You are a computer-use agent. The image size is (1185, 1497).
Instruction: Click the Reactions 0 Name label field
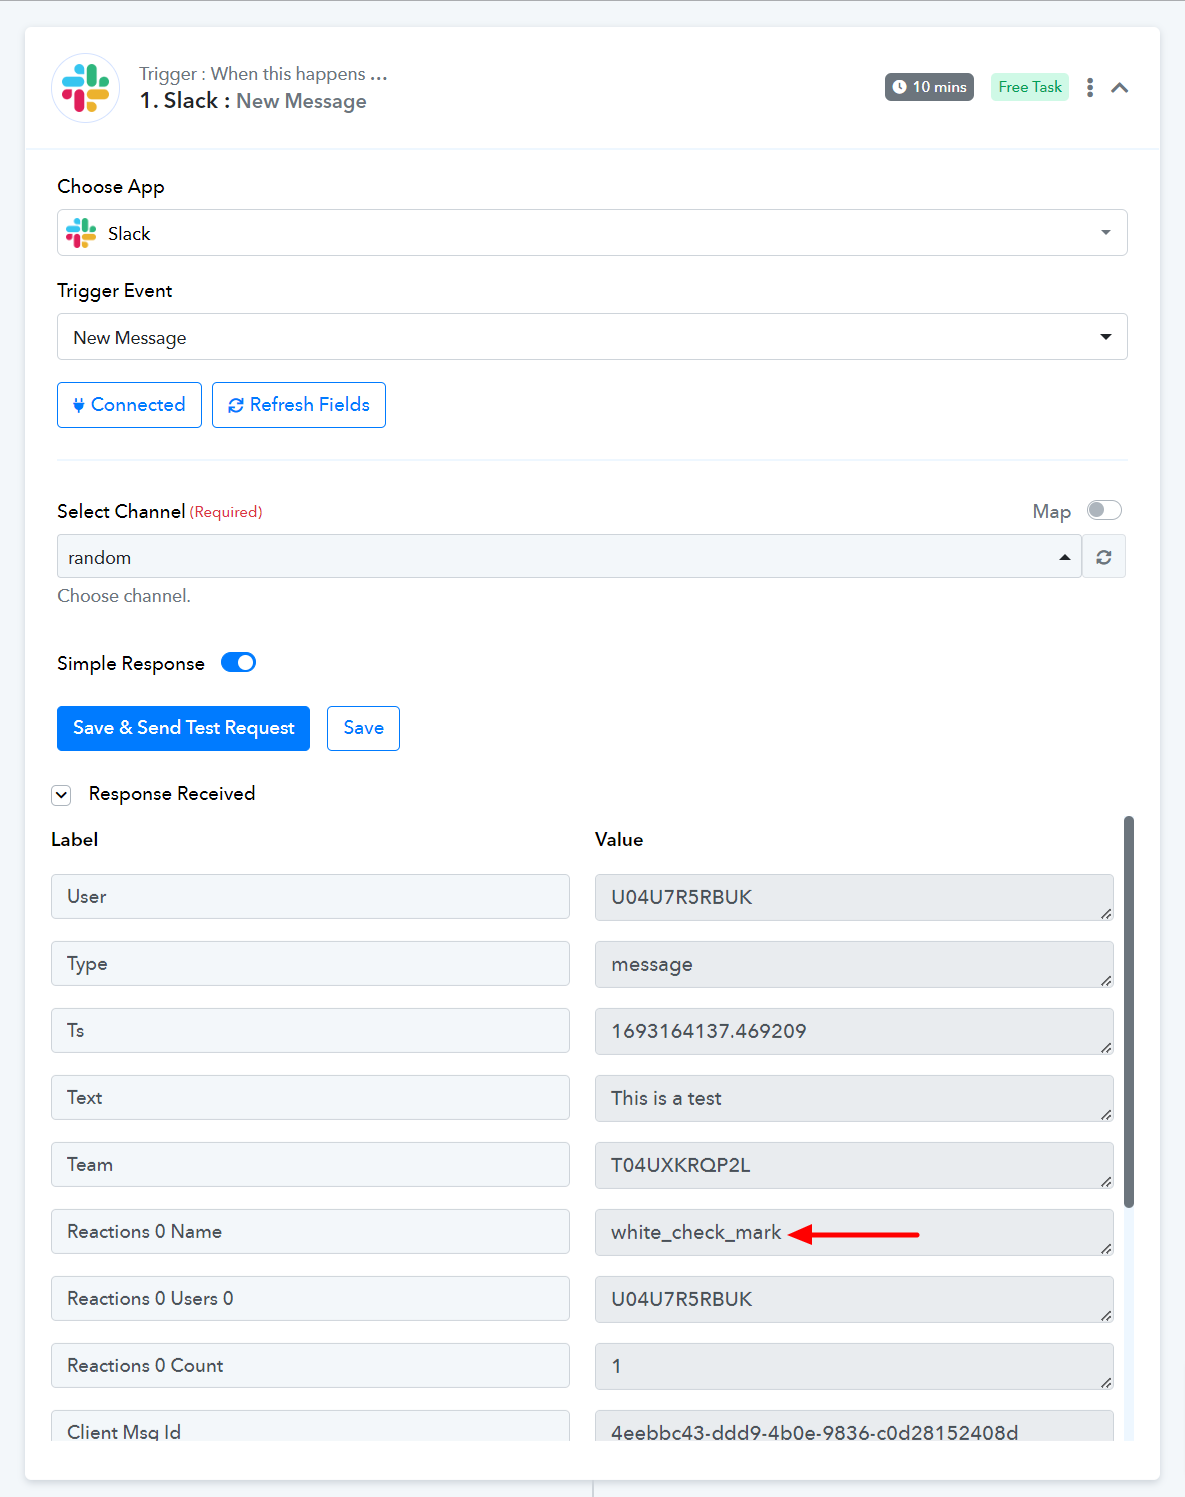coord(310,1232)
